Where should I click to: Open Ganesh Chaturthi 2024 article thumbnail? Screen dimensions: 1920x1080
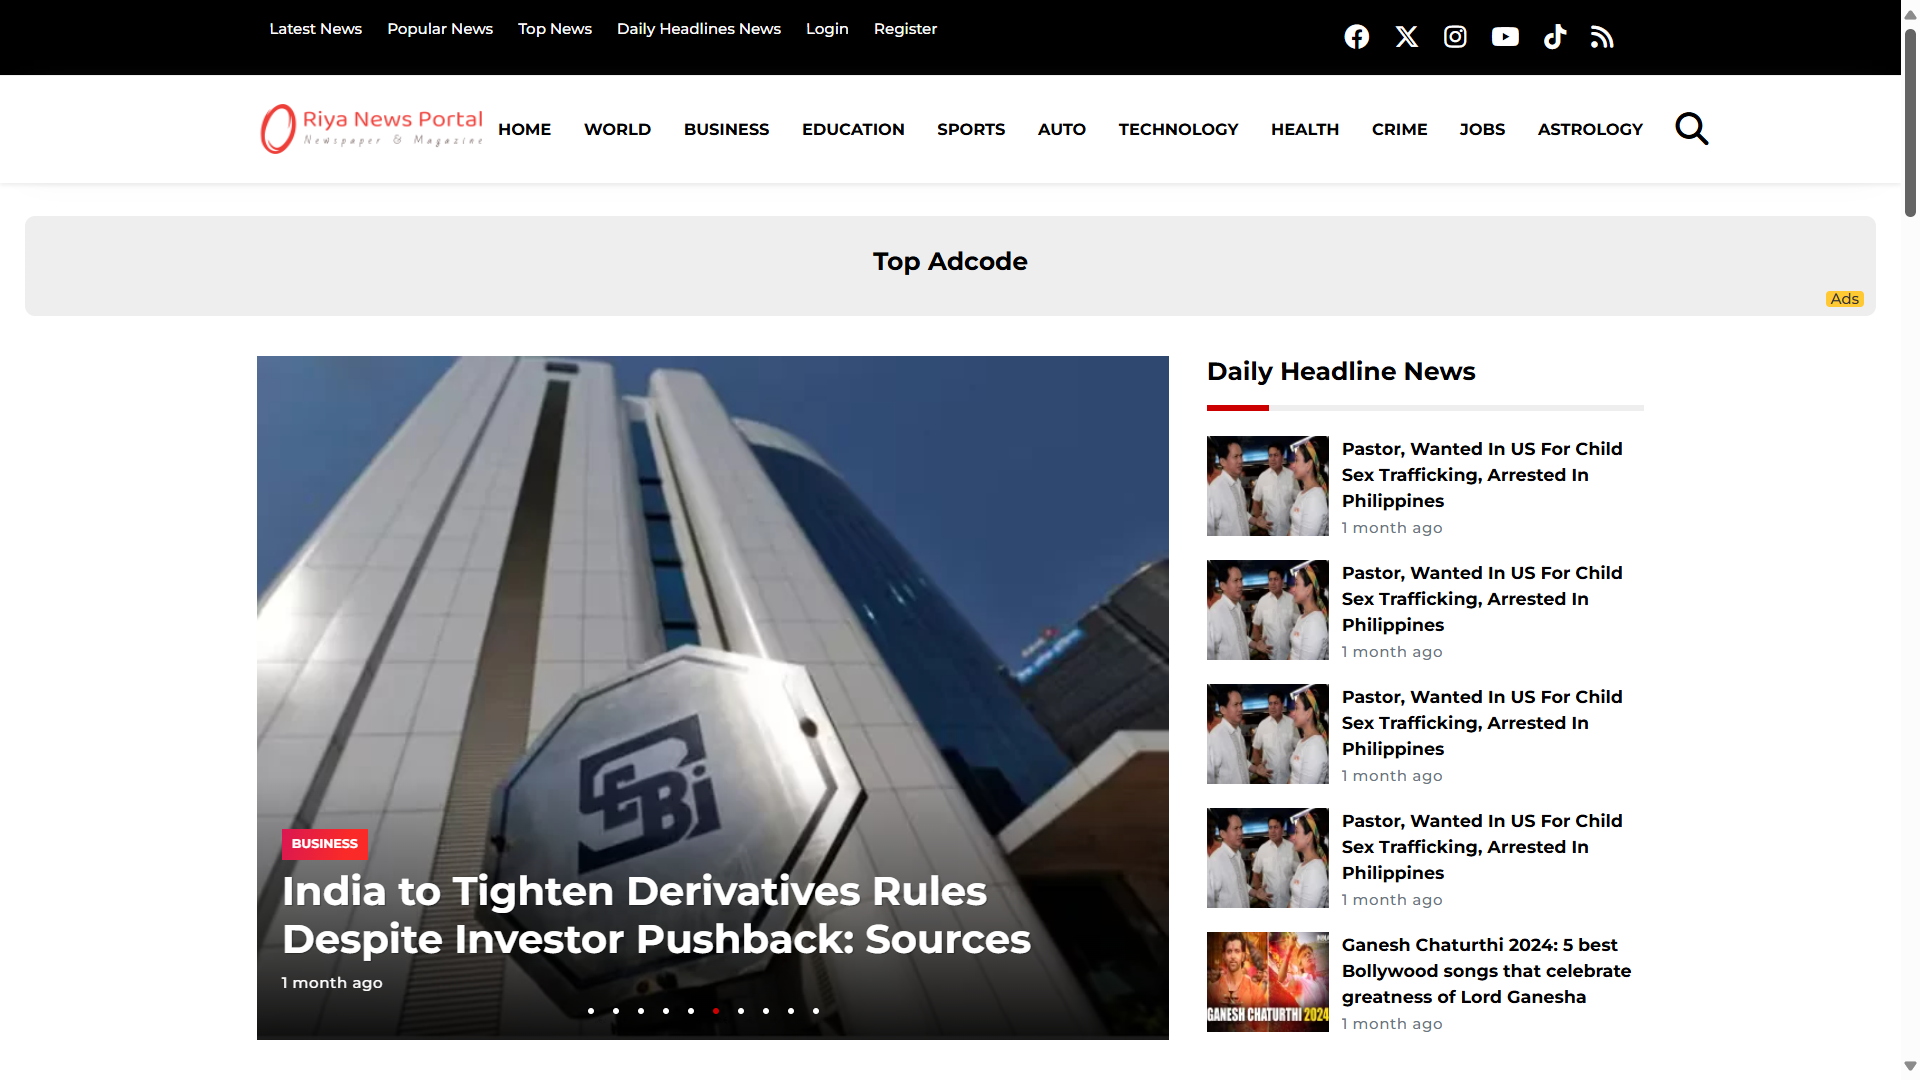(x=1267, y=982)
